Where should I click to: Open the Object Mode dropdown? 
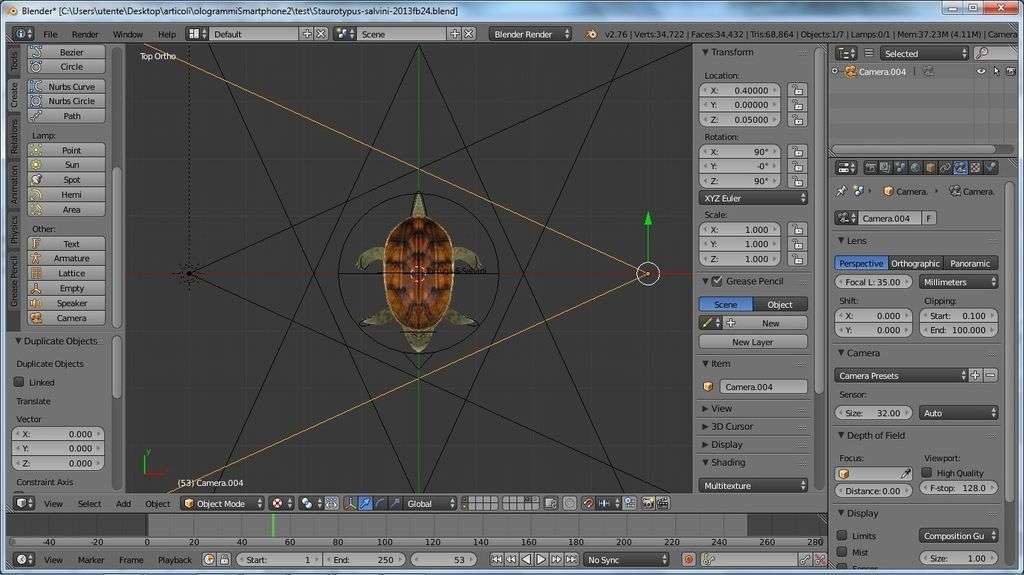[222, 503]
